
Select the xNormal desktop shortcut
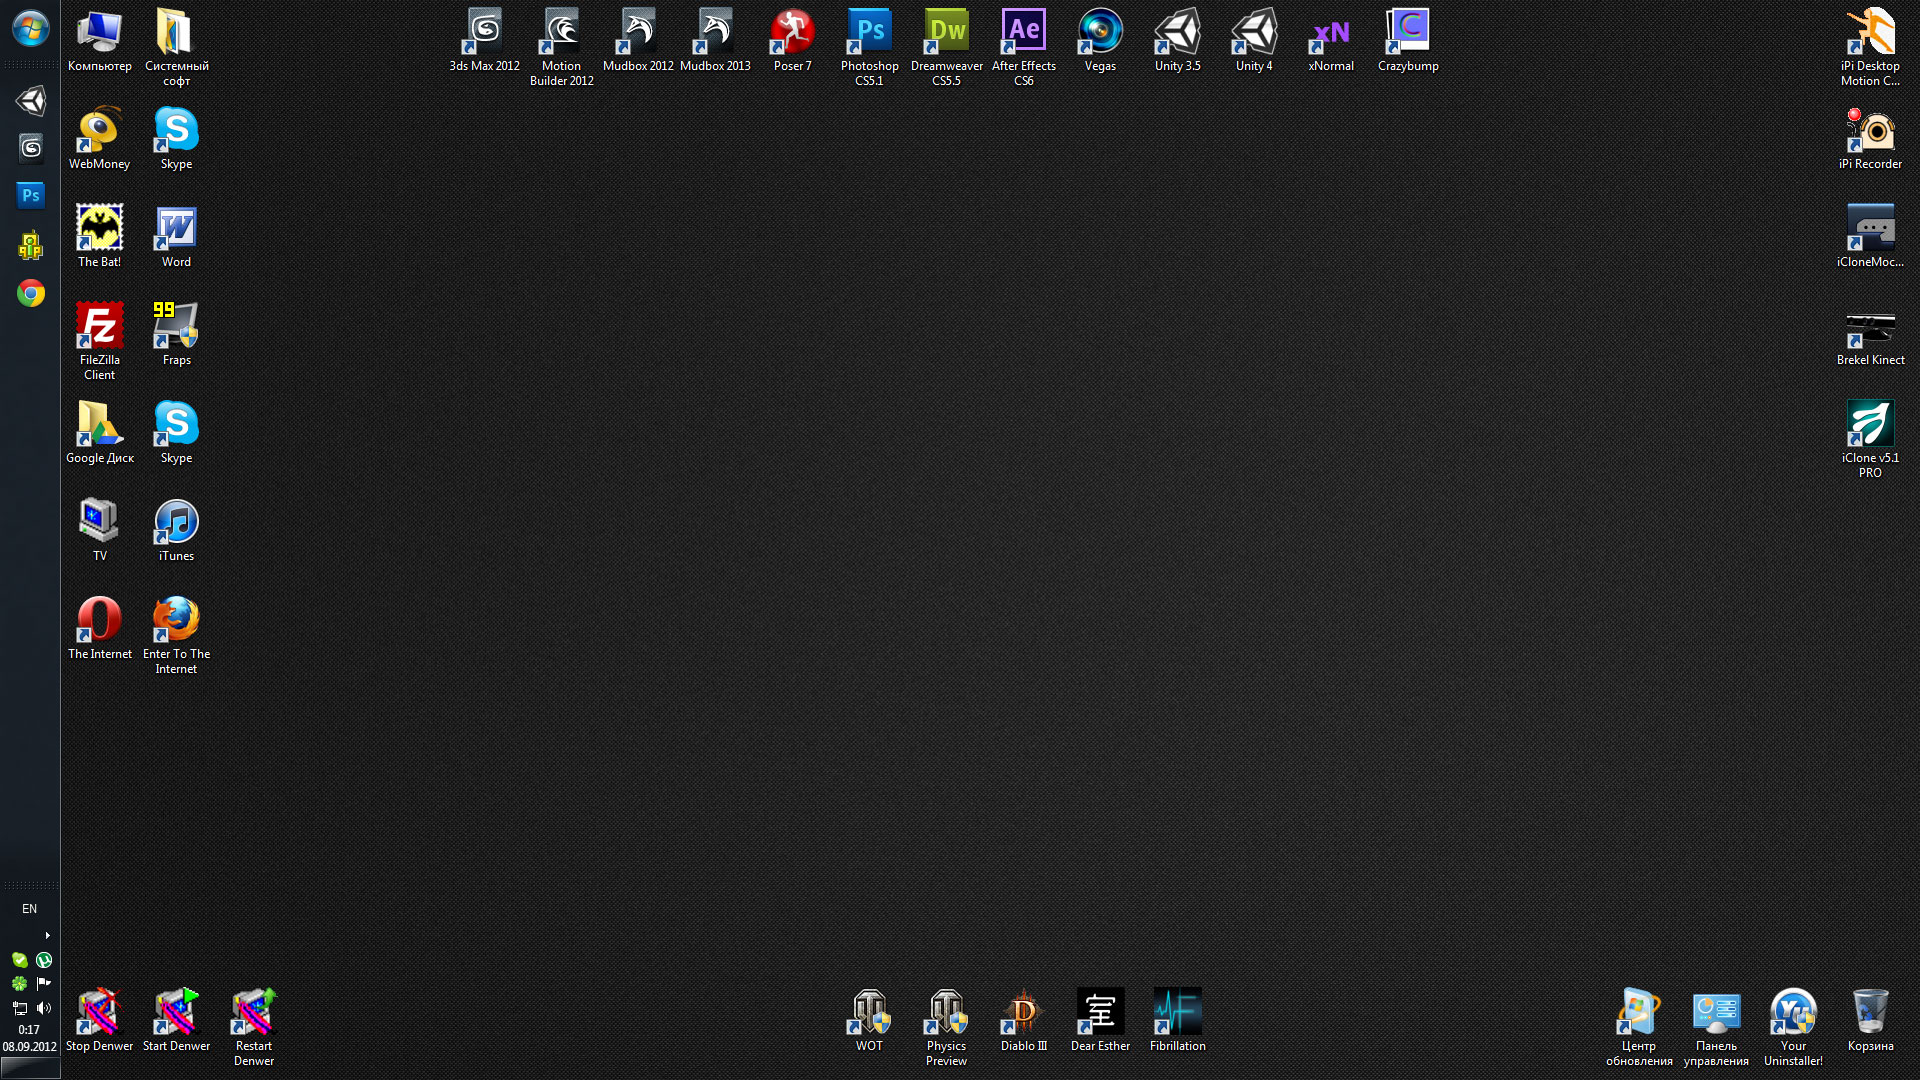point(1331,34)
